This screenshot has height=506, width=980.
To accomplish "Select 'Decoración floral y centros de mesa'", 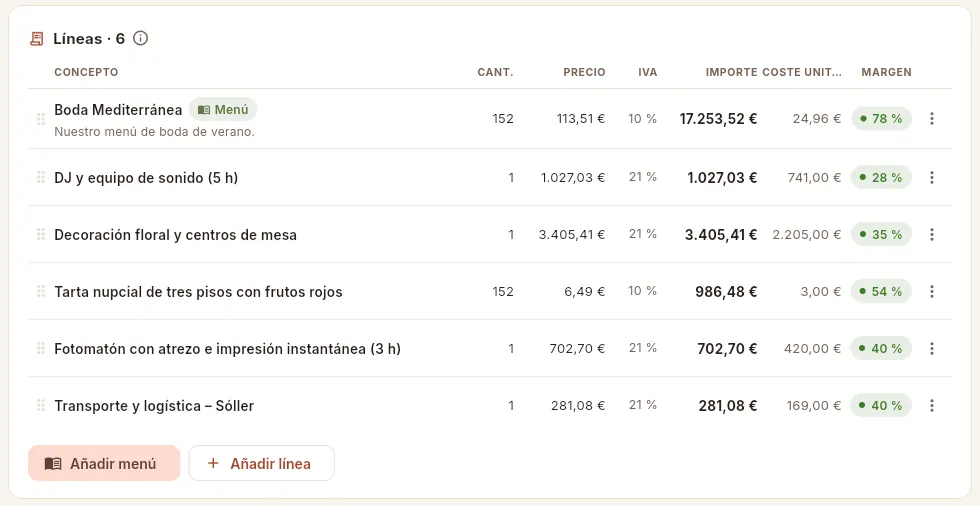I will 176,235.
